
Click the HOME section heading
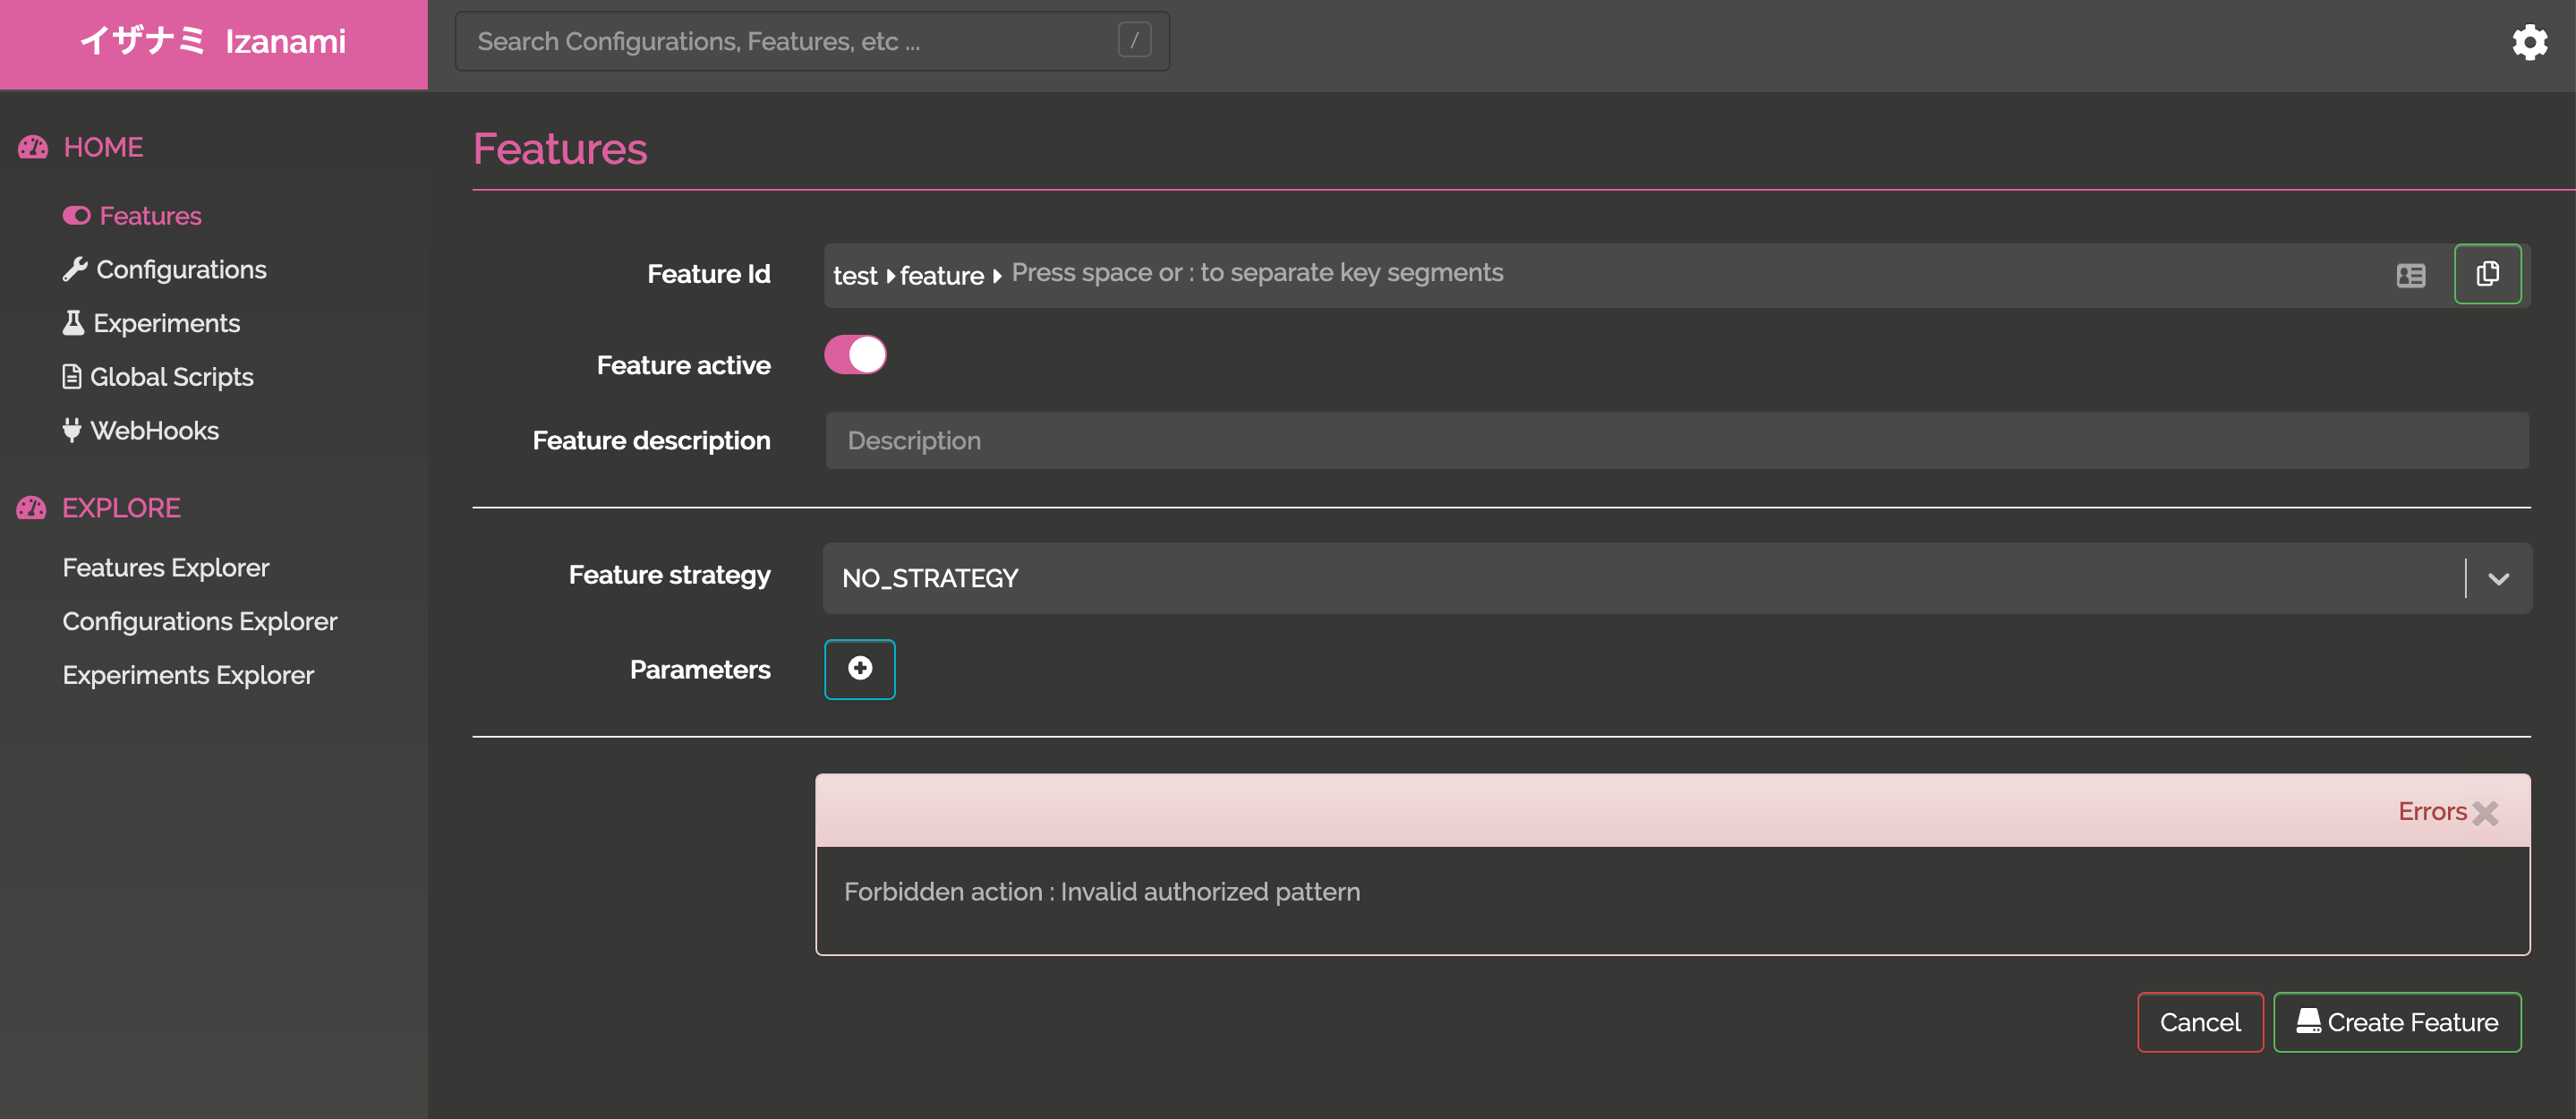pos(103,147)
